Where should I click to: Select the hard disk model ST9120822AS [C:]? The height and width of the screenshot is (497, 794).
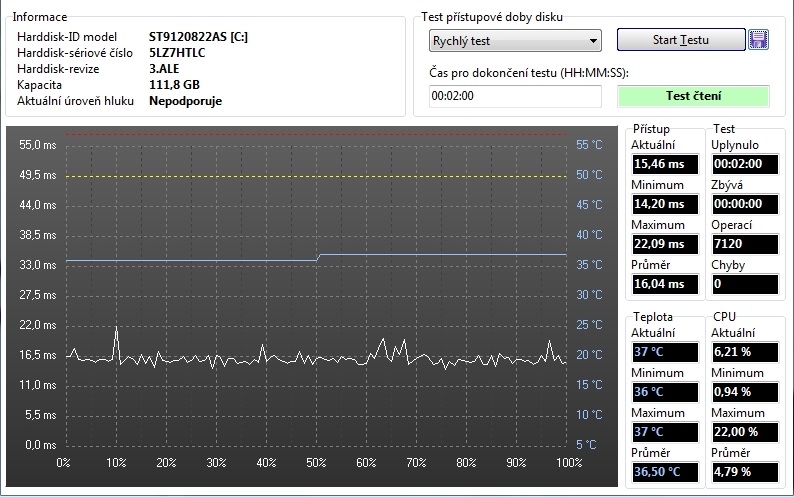pos(198,36)
